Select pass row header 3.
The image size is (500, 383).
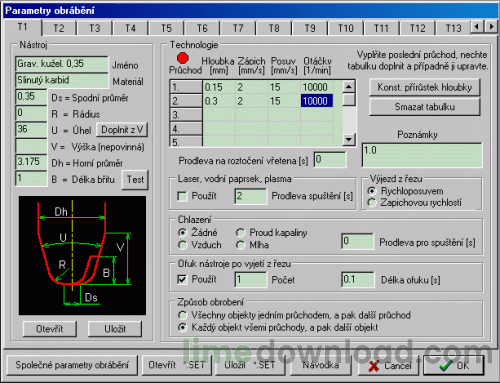186,115
